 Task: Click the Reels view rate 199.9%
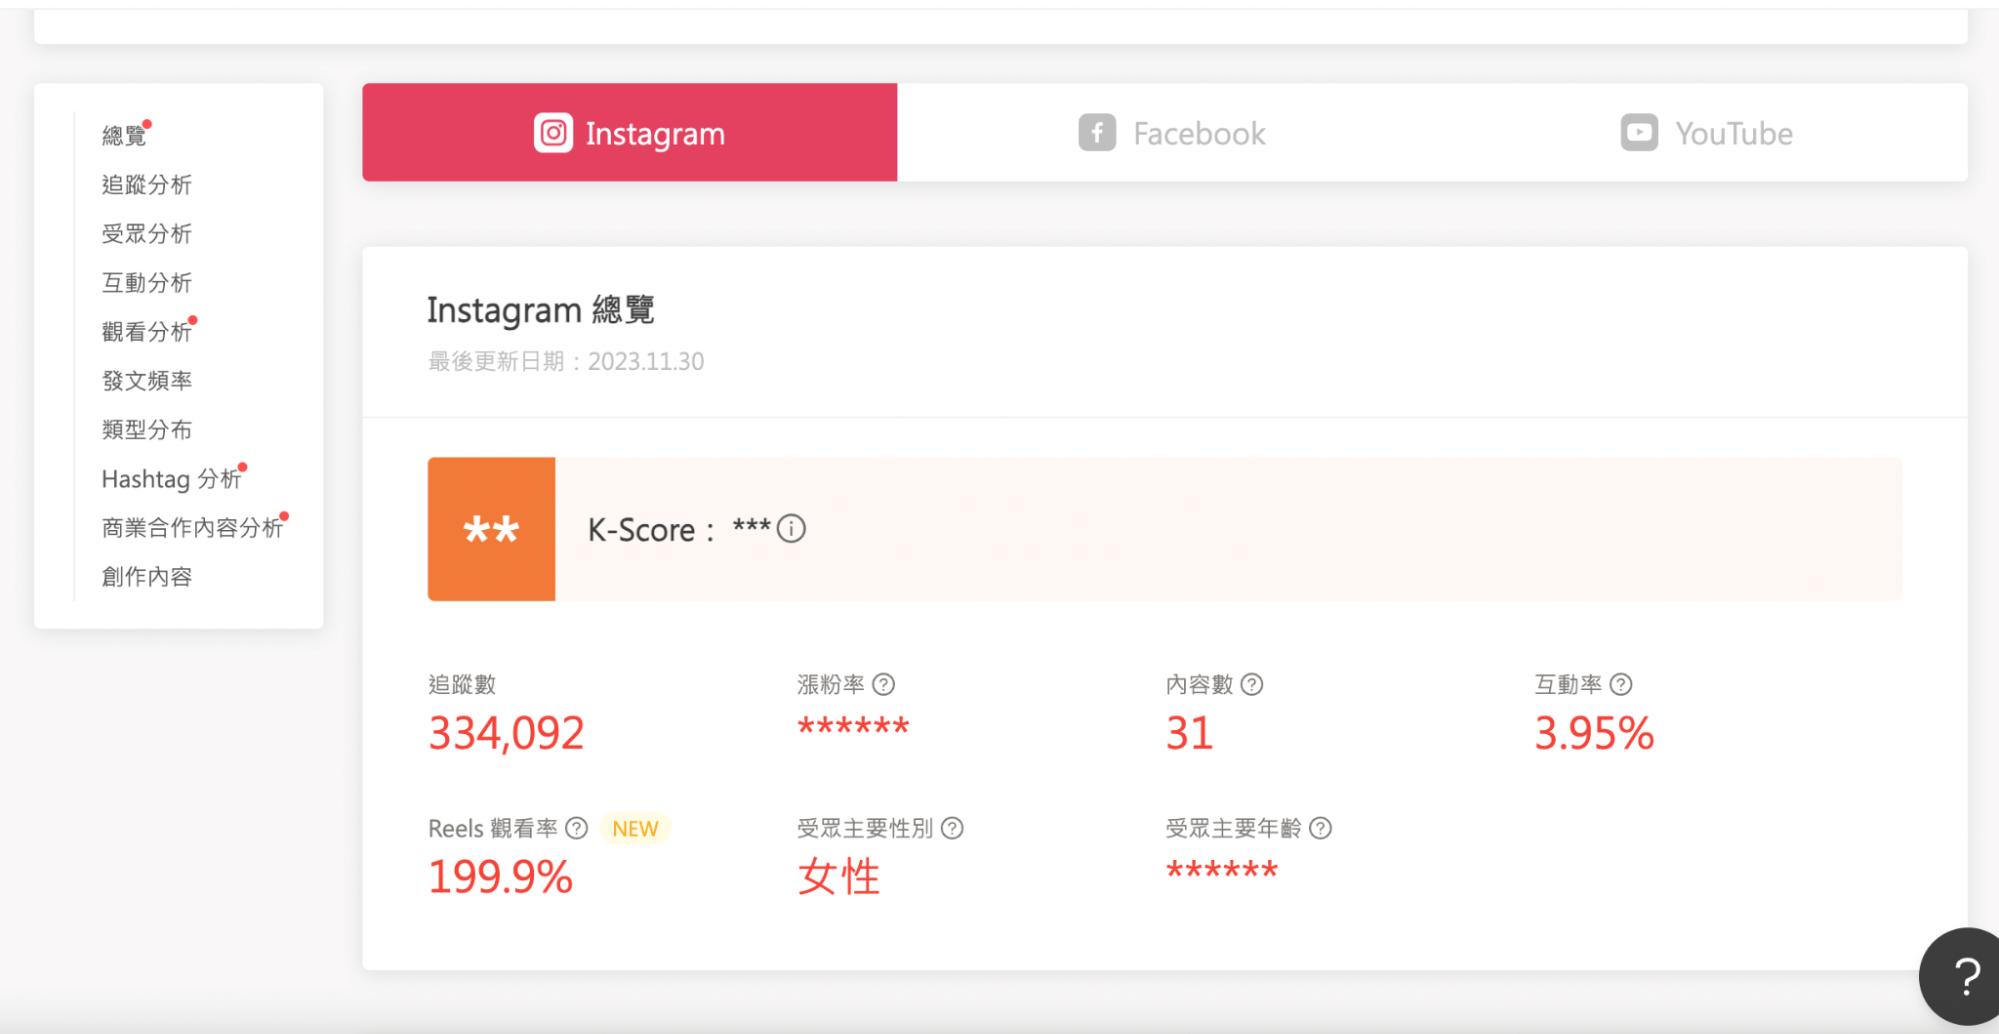[500, 877]
